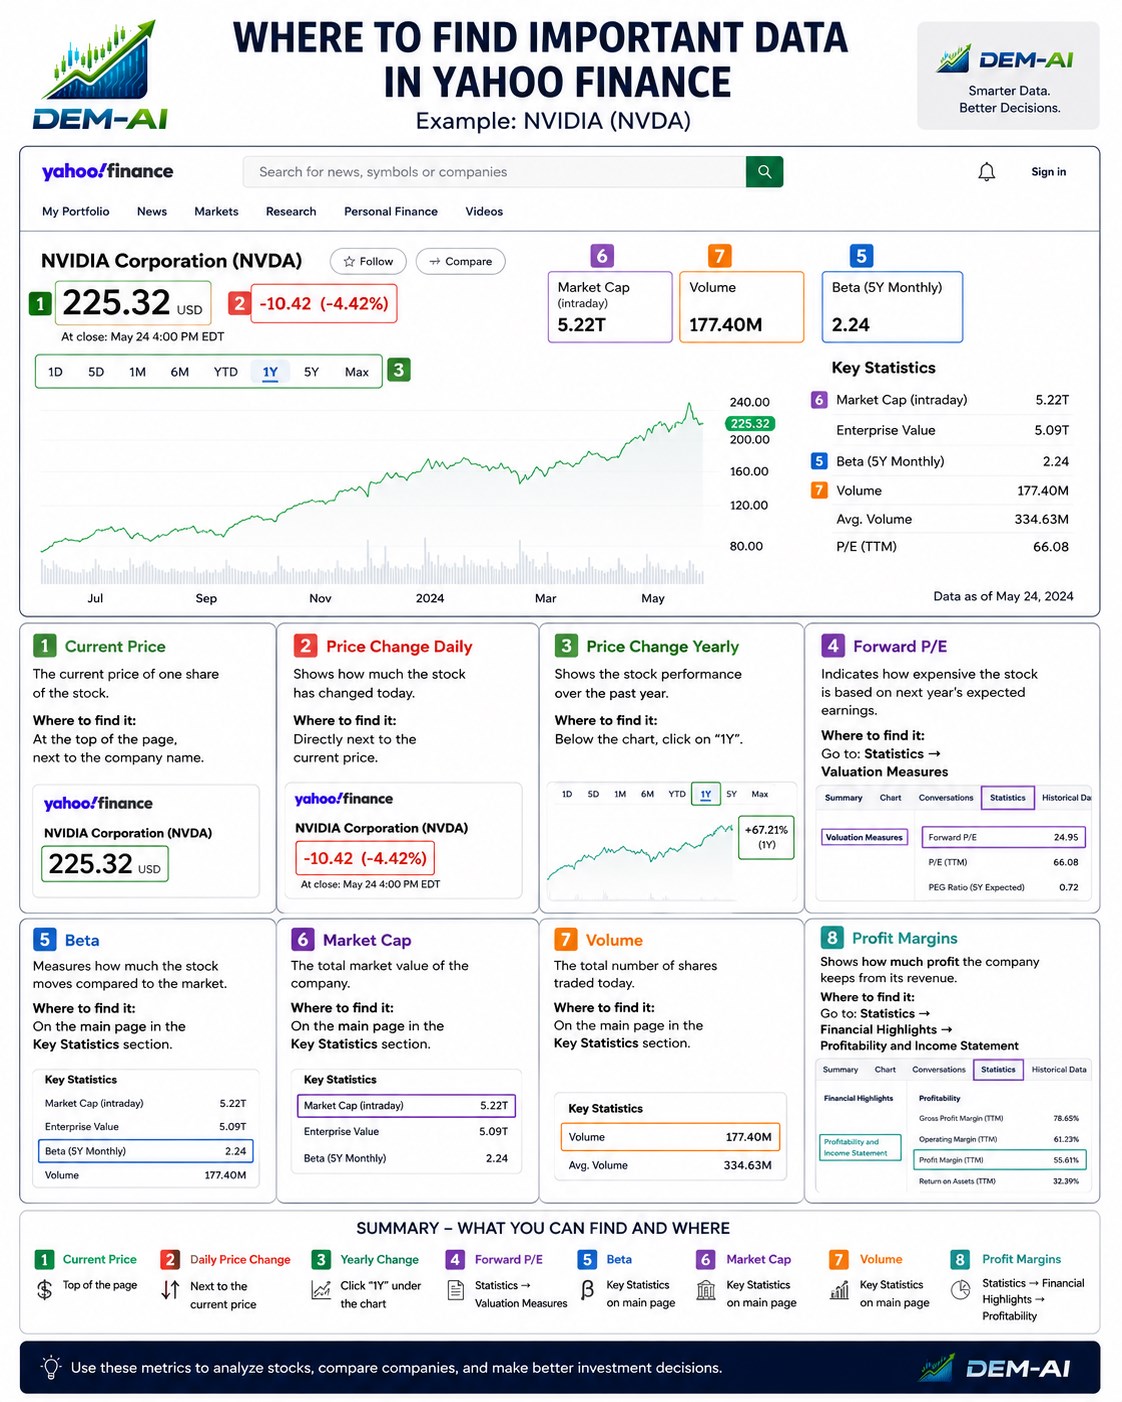The height and width of the screenshot is (1402, 1122).
Task: Open the Research menu
Action: pyautogui.click(x=291, y=211)
